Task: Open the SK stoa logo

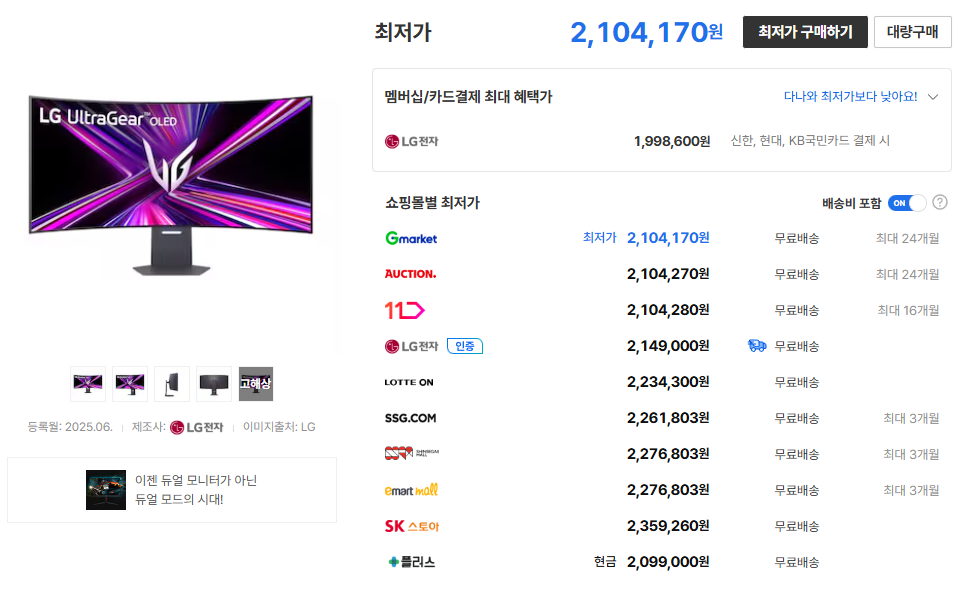Action: [x=411, y=526]
